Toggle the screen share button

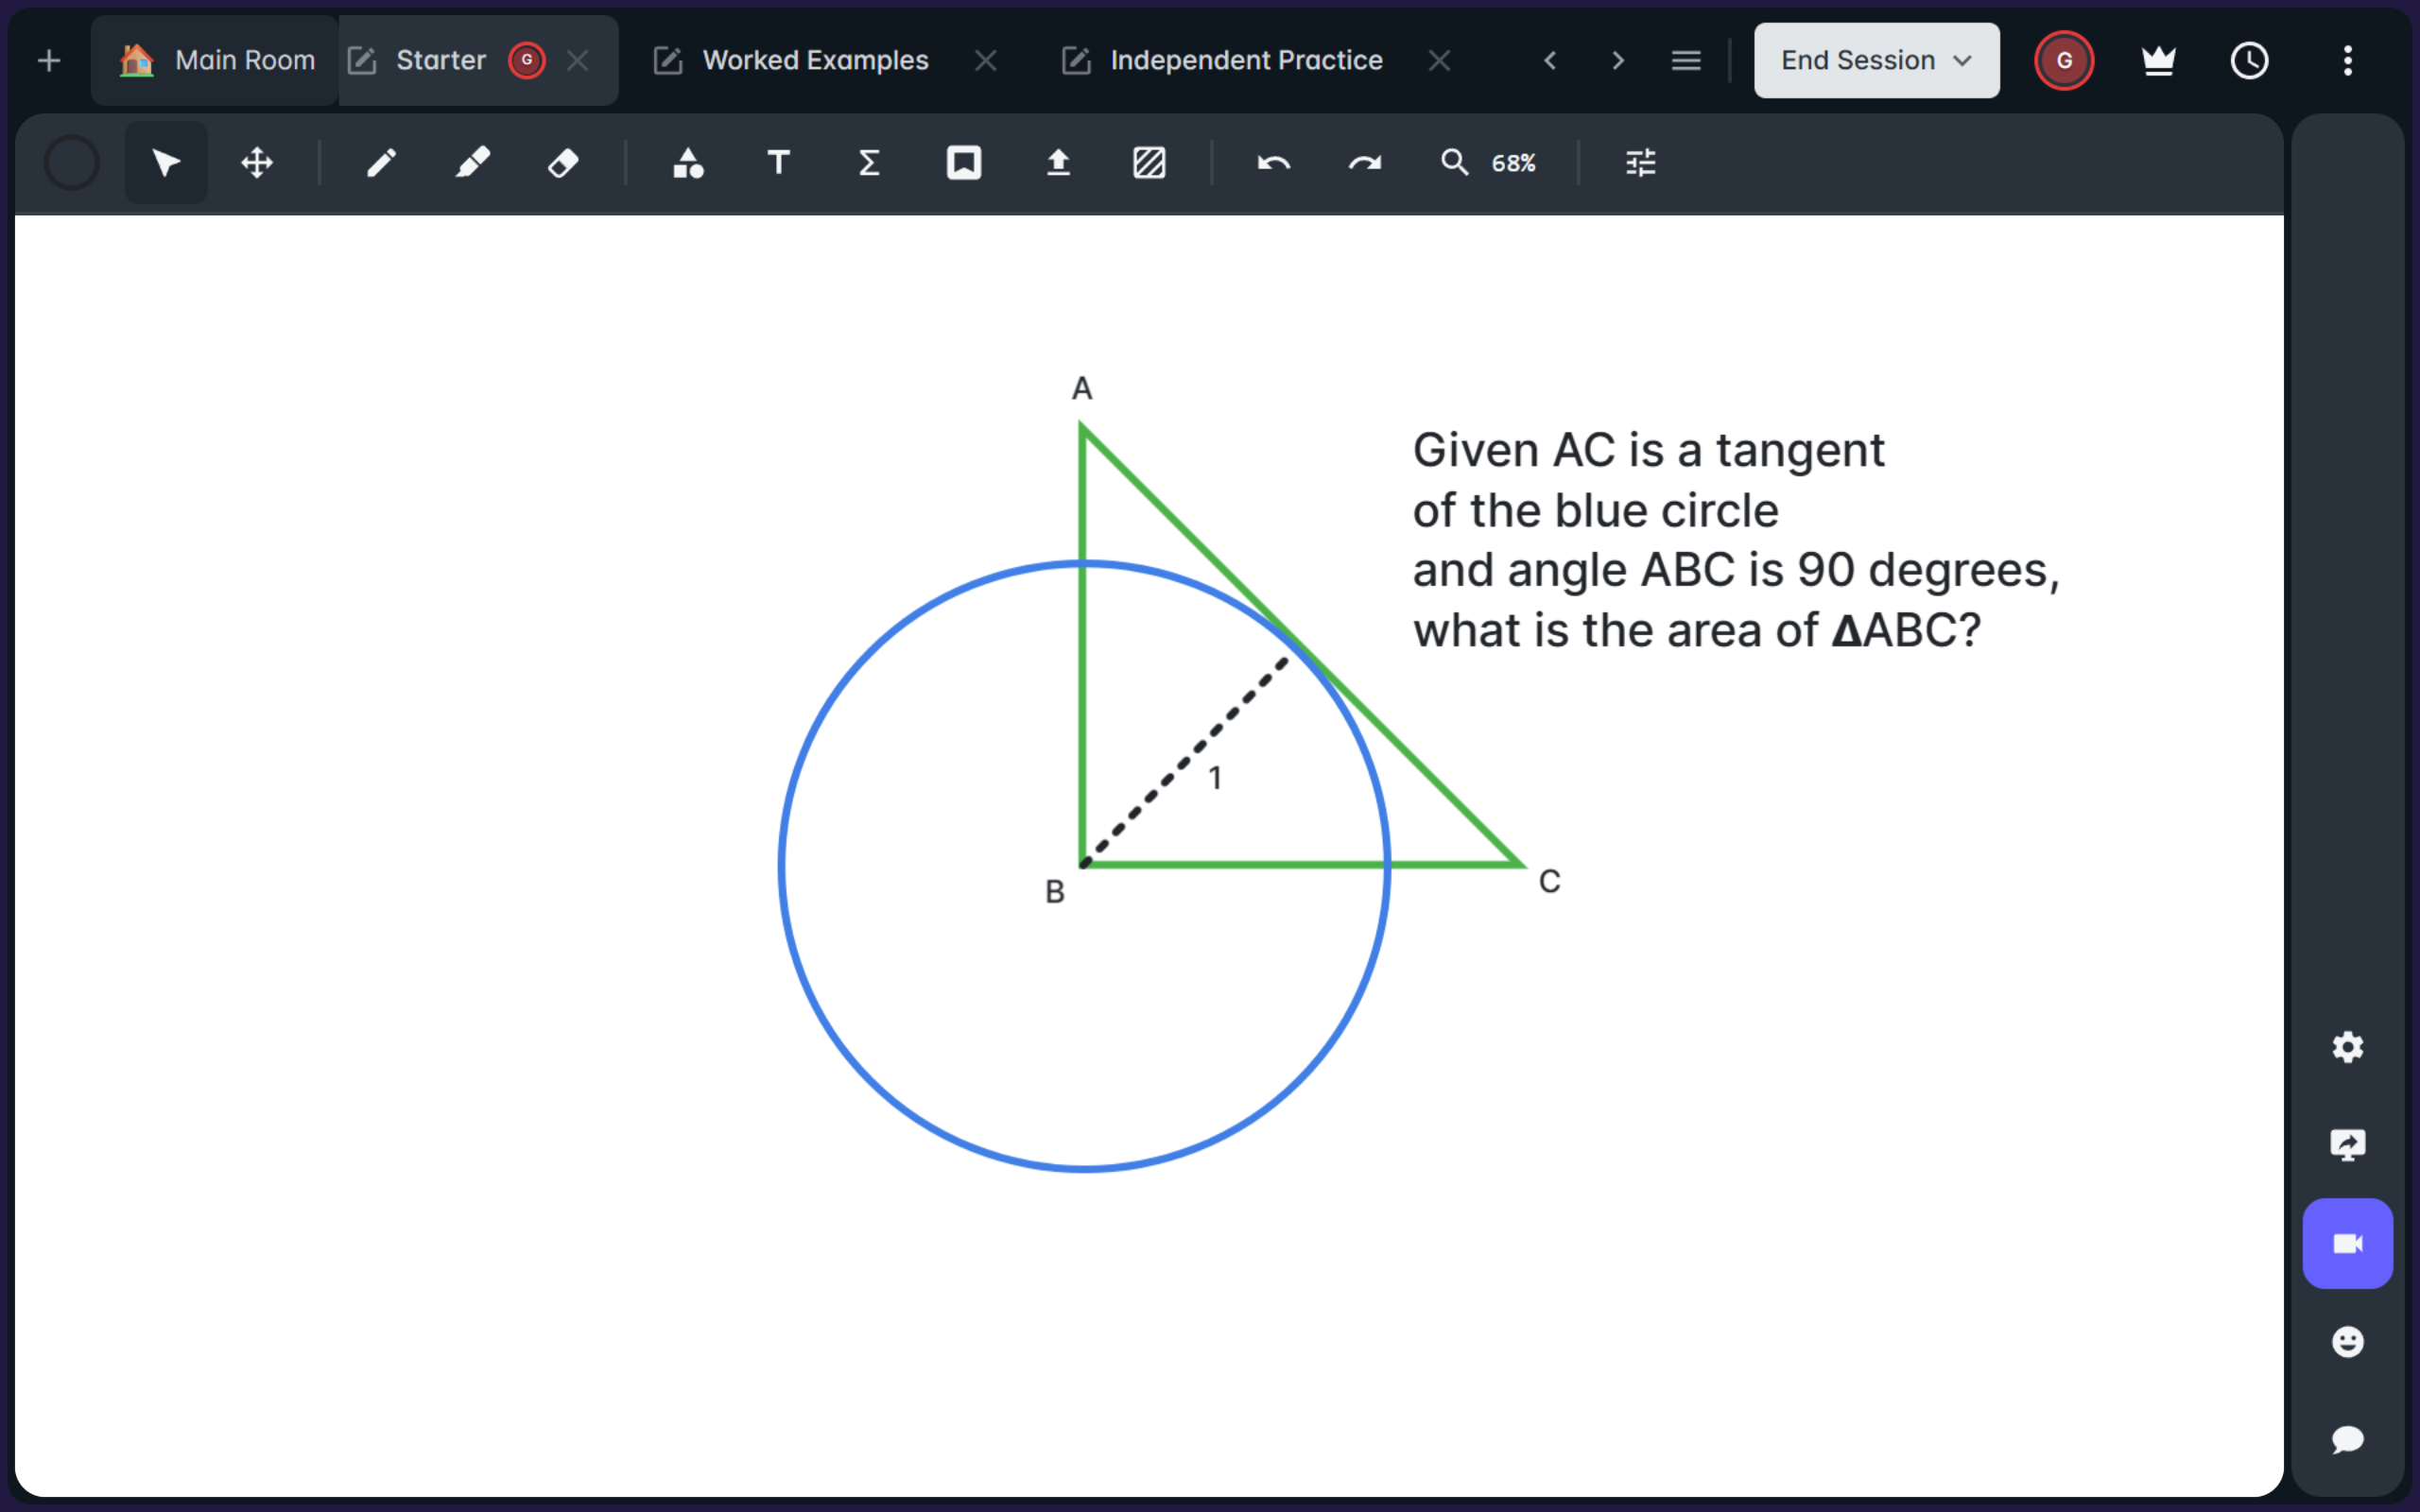[x=2347, y=1145]
